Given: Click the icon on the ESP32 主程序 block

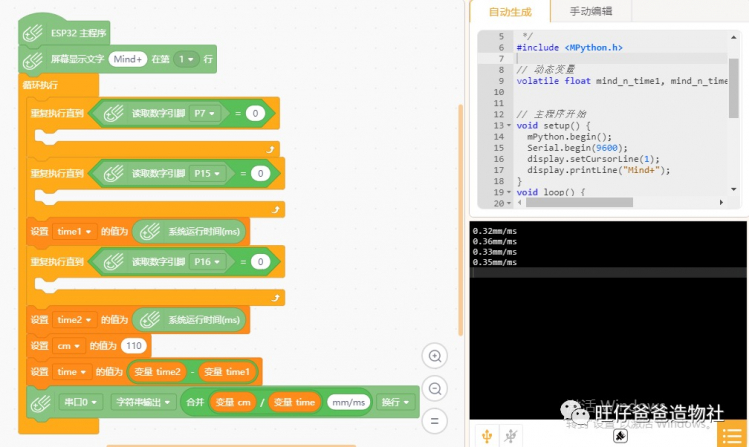Looking at the screenshot, I should point(32,33).
